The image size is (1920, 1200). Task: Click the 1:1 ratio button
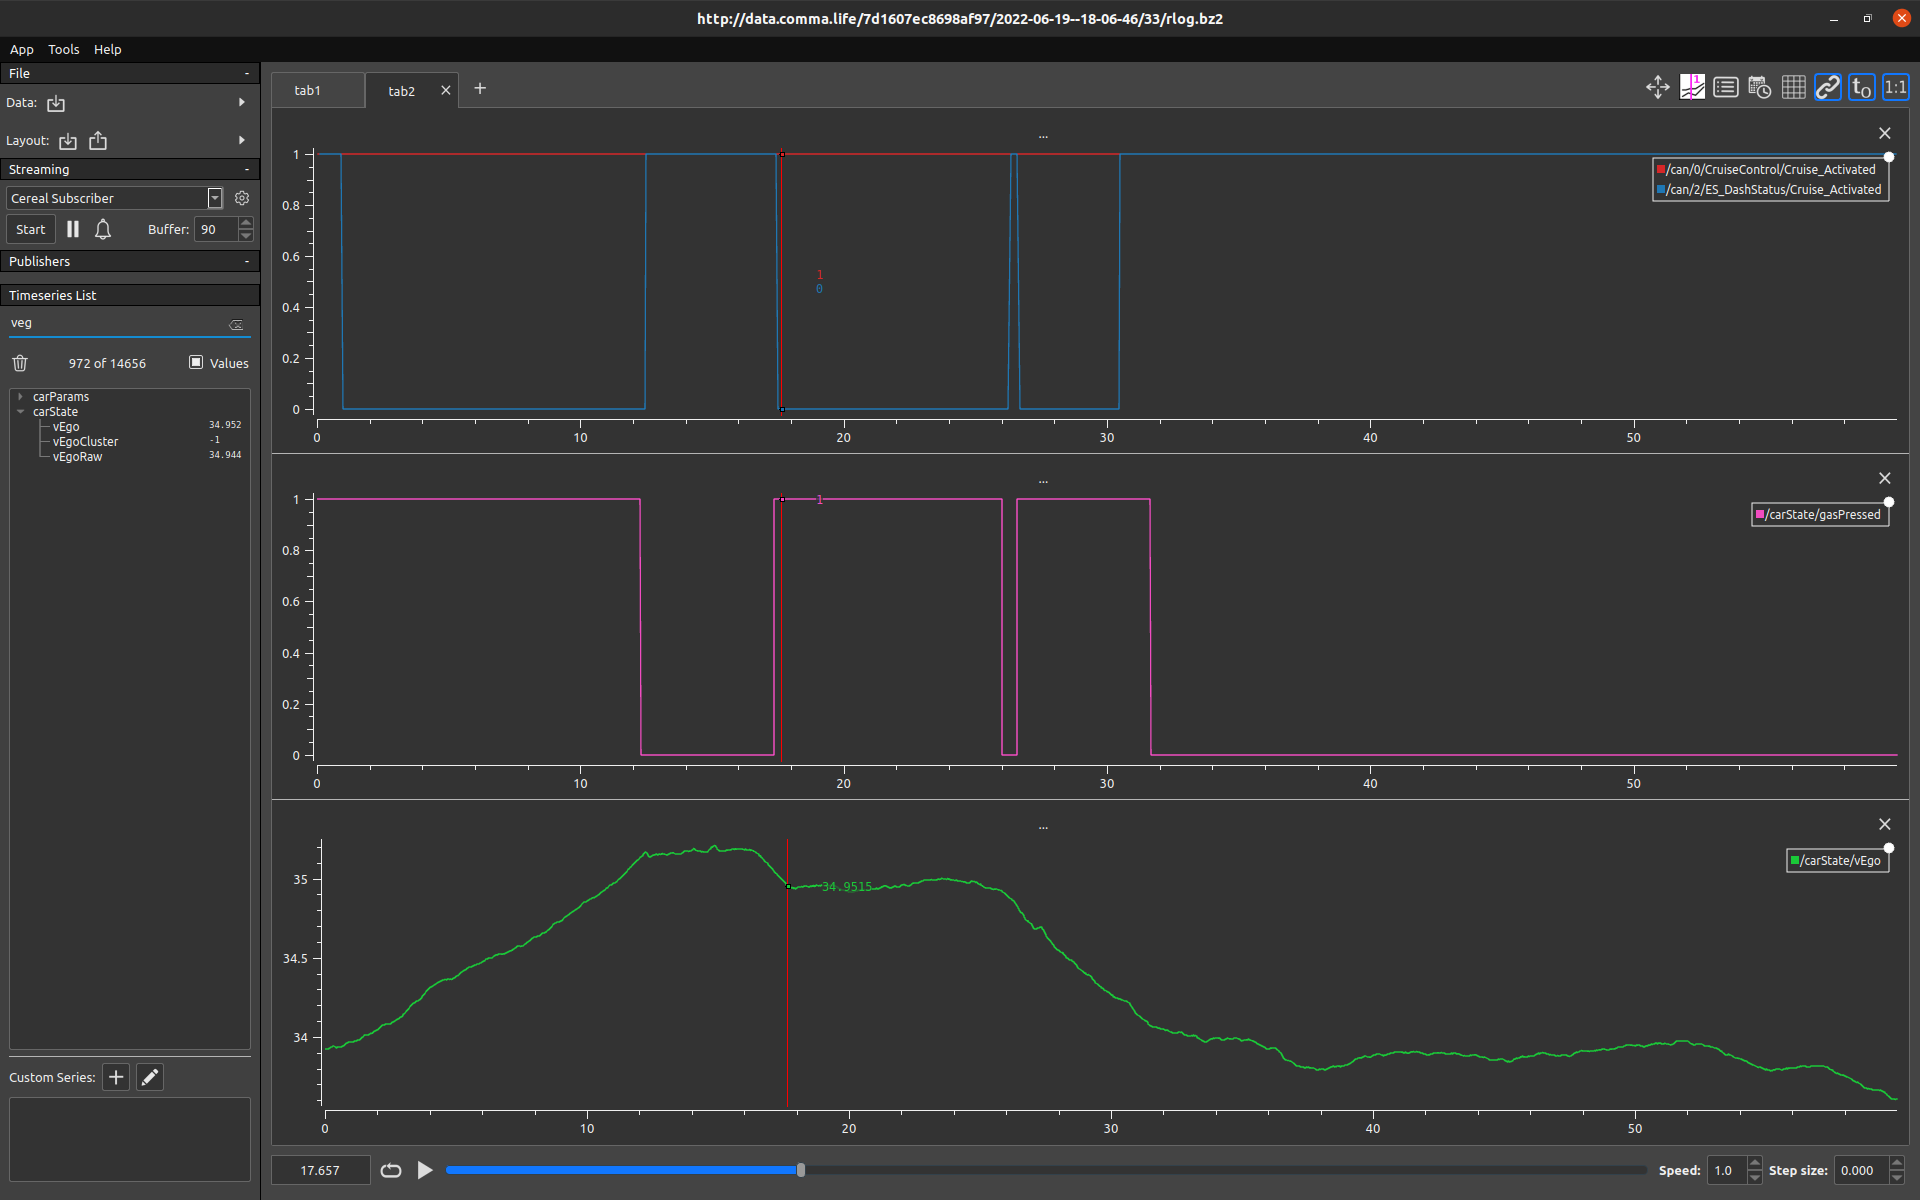click(1895, 88)
